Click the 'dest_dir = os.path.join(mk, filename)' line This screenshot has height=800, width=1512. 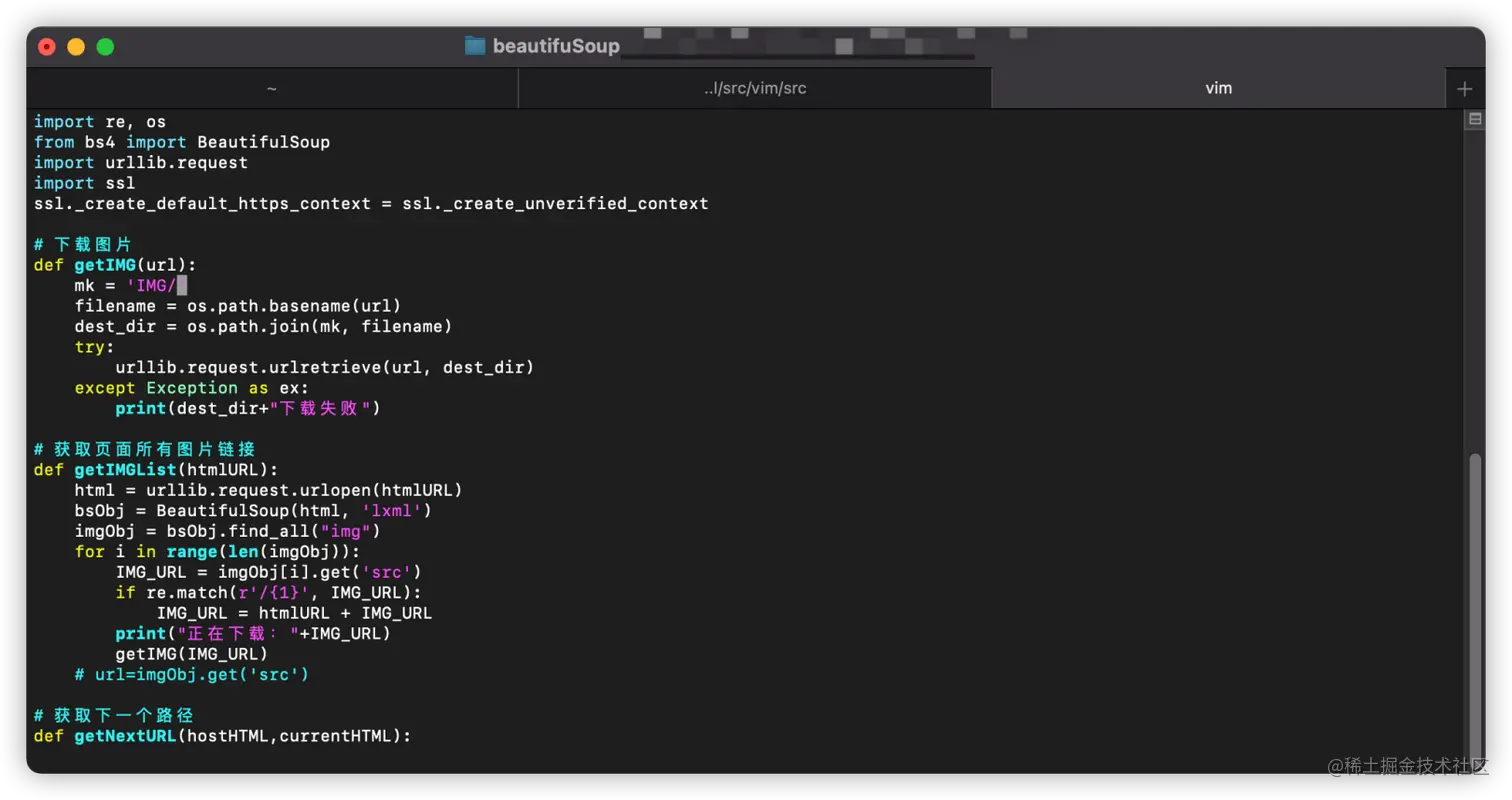click(x=263, y=326)
